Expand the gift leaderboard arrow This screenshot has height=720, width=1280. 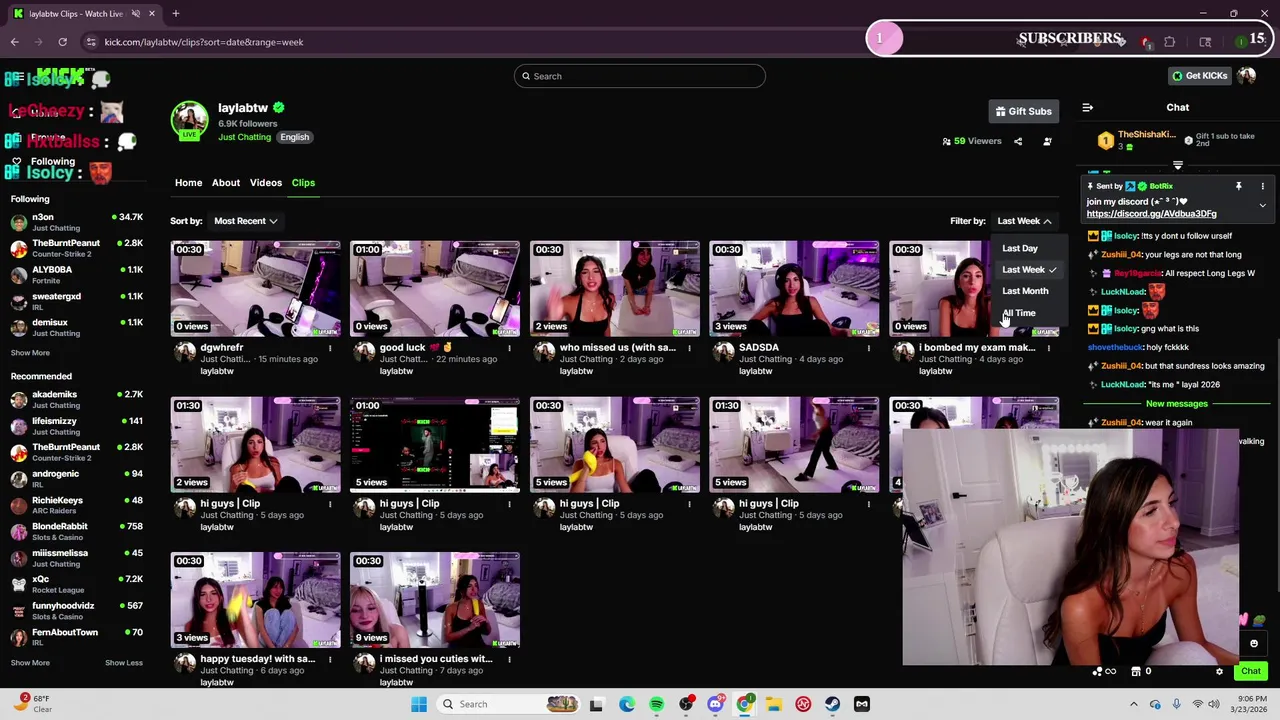click(1177, 165)
